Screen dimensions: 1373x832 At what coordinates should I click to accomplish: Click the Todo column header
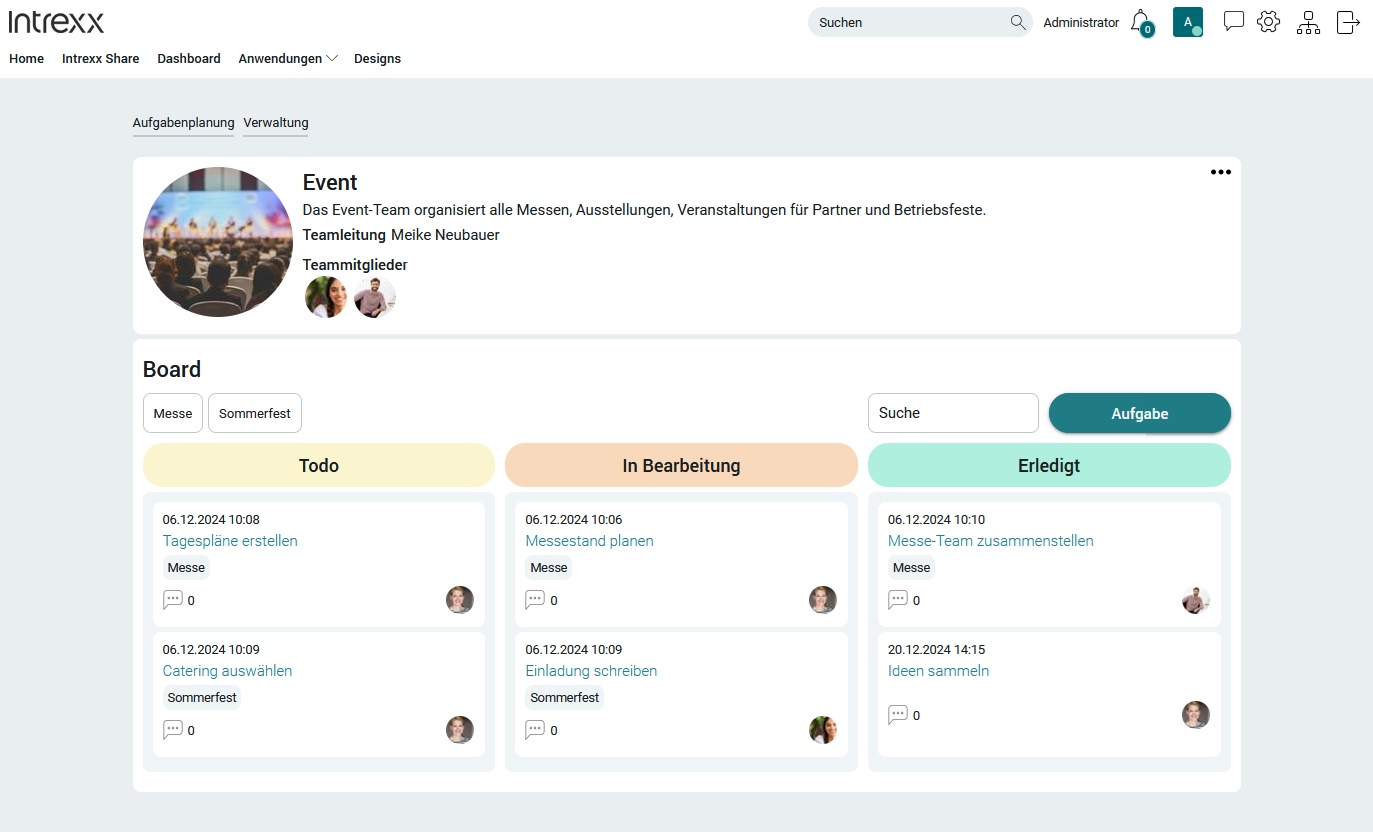click(319, 465)
